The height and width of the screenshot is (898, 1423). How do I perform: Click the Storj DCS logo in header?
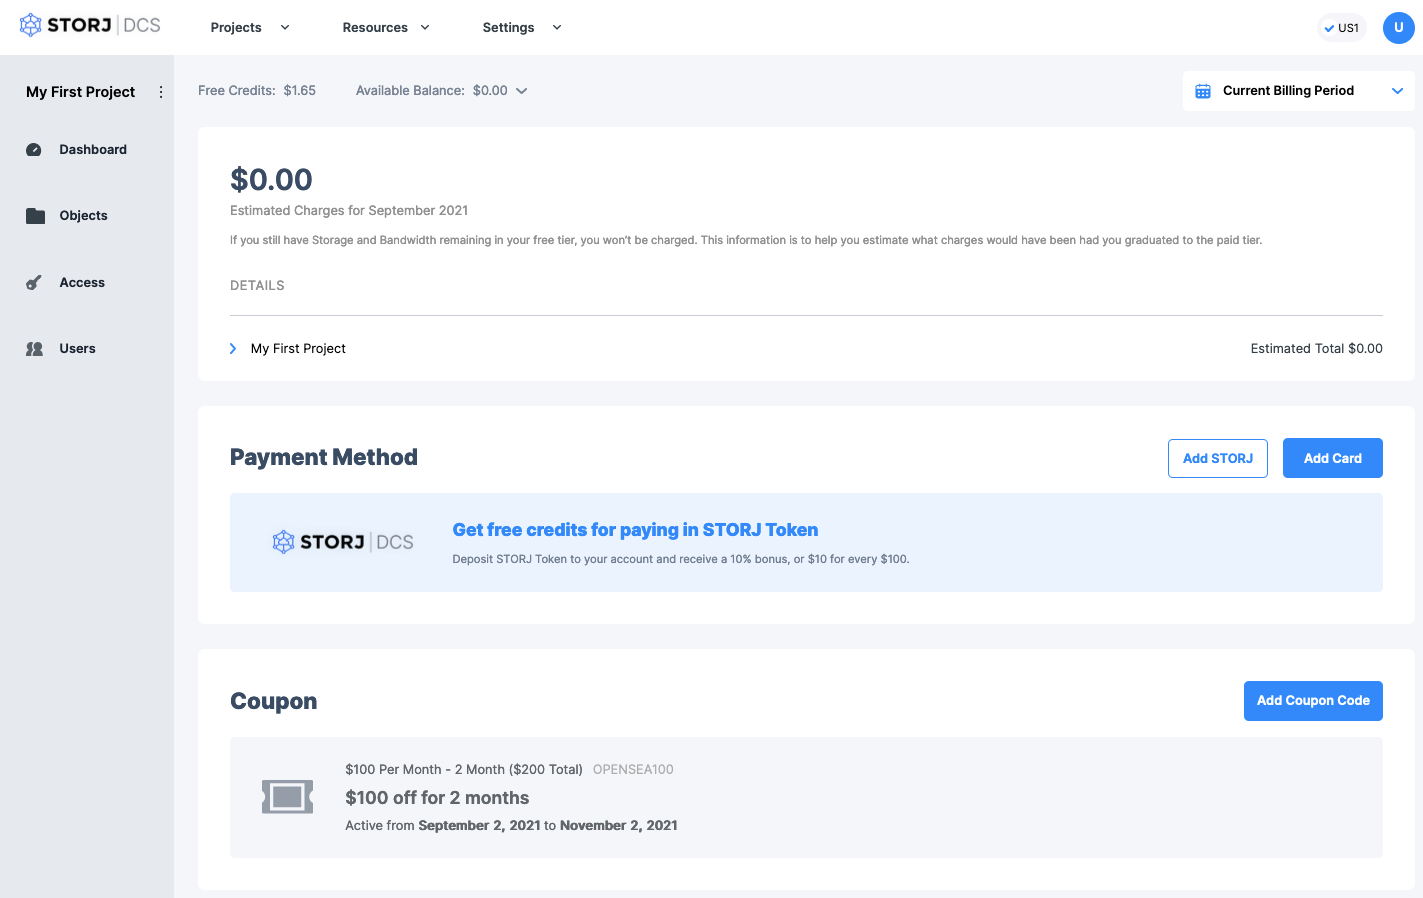[90, 25]
